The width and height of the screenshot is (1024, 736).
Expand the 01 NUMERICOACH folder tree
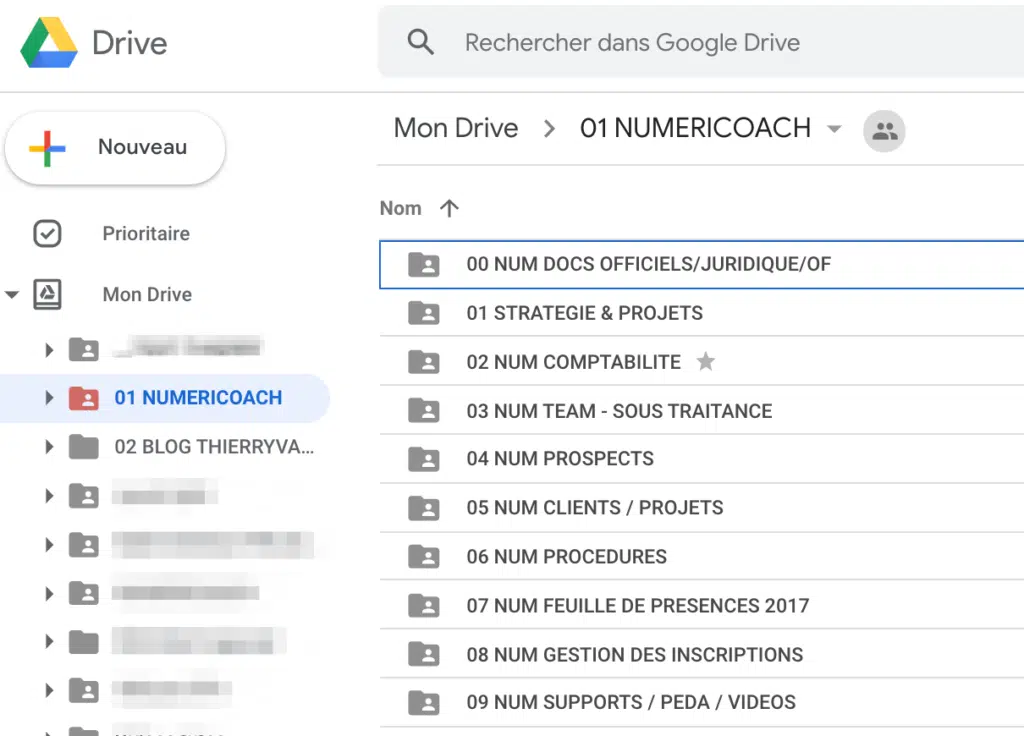click(x=48, y=398)
